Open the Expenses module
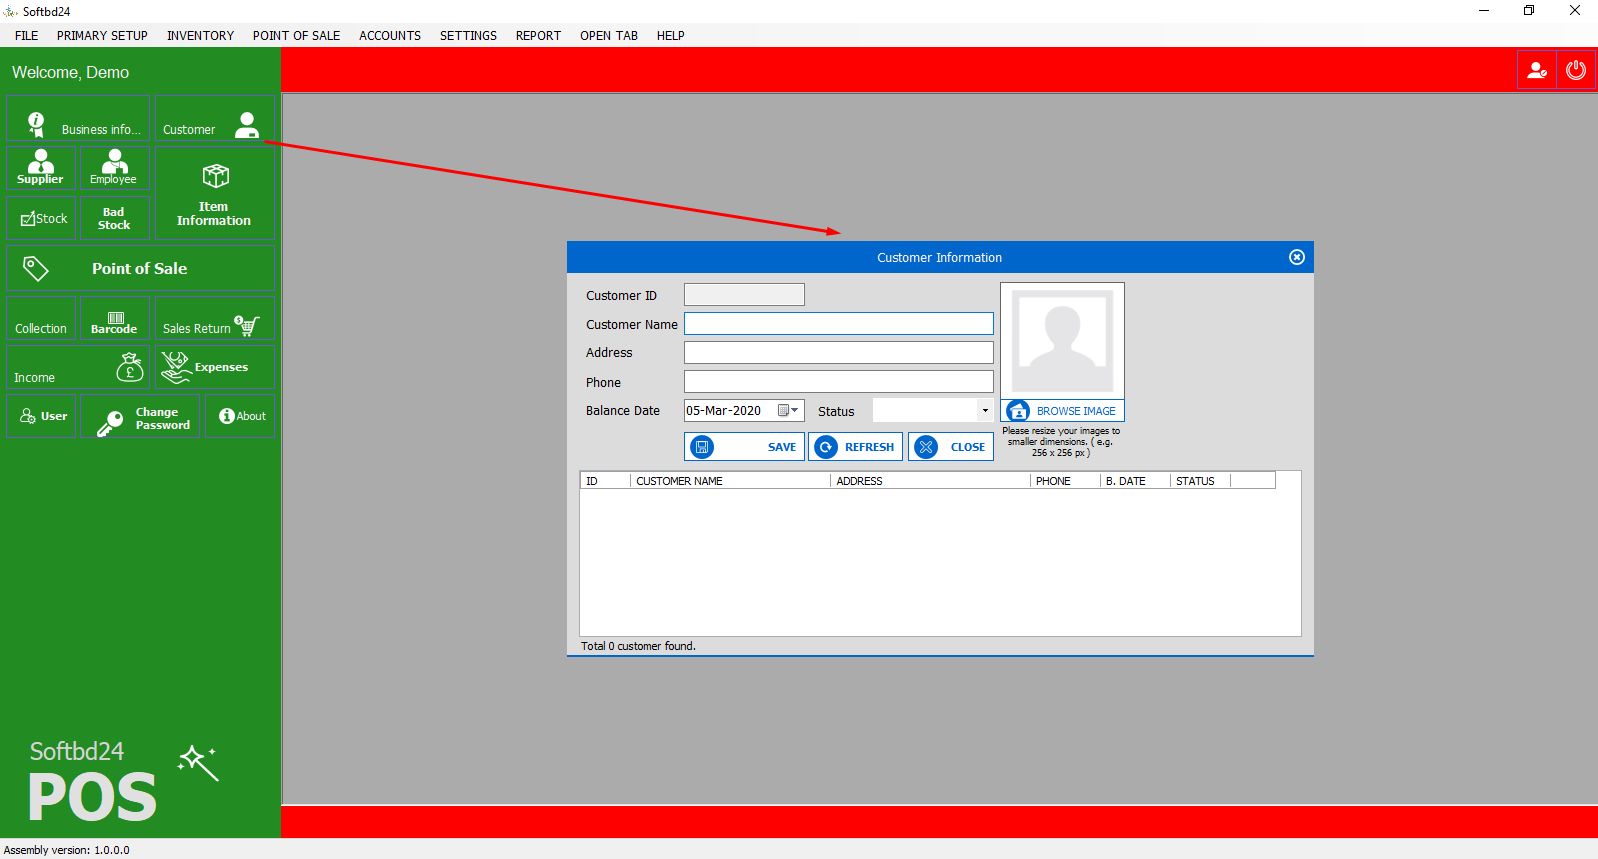The image size is (1598, 859). pyautogui.click(x=214, y=367)
